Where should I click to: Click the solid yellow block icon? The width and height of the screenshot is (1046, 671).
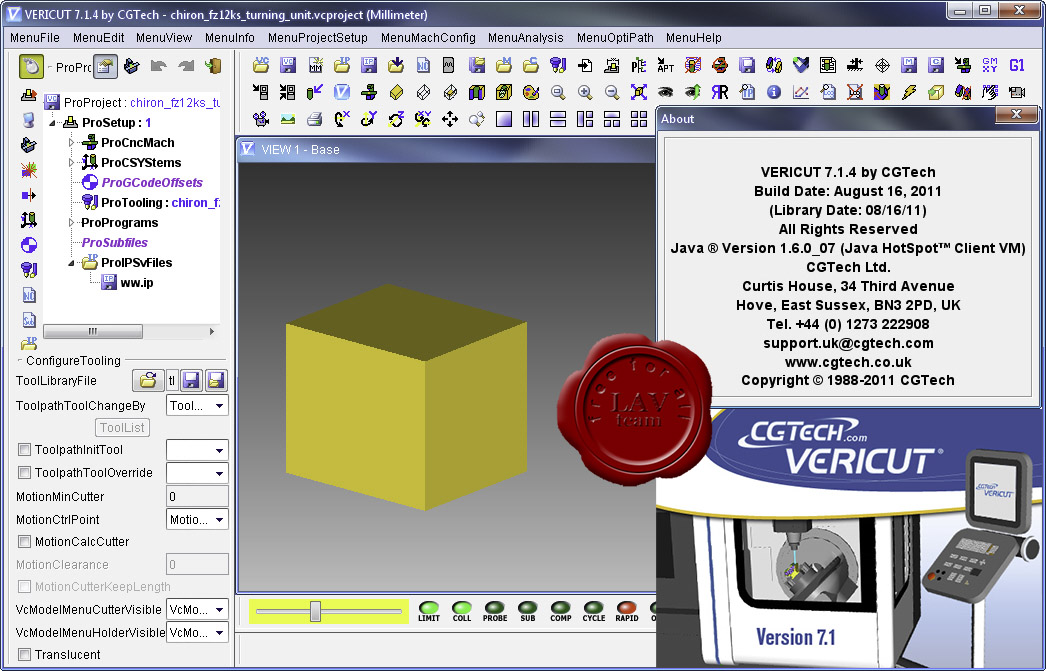[x=396, y=92]
